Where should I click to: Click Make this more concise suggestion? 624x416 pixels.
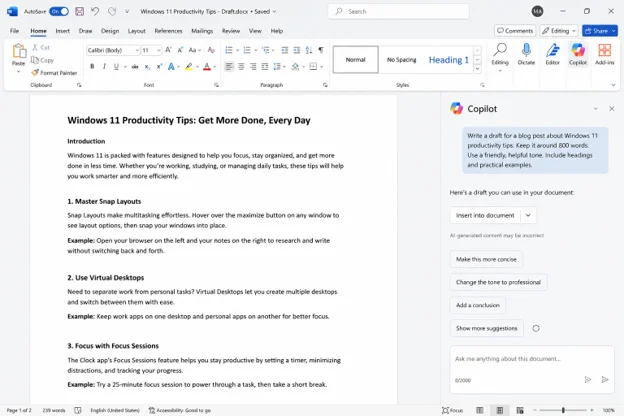pyautogui.click(x=486, y=259)
